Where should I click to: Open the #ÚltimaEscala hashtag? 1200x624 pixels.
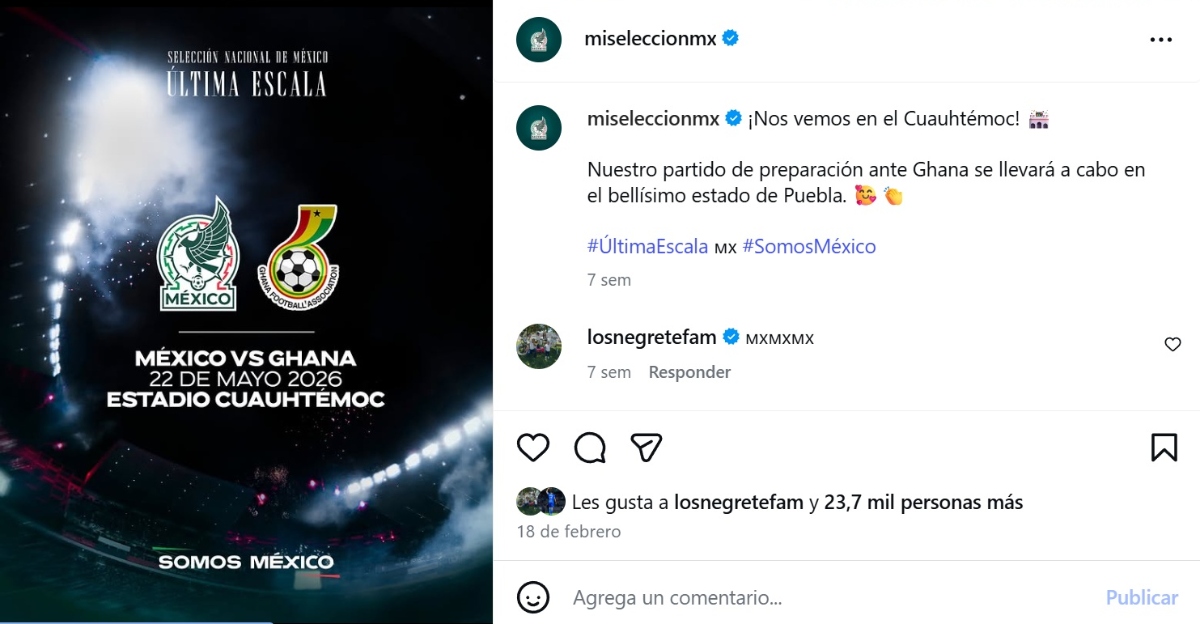click(644, 246)
